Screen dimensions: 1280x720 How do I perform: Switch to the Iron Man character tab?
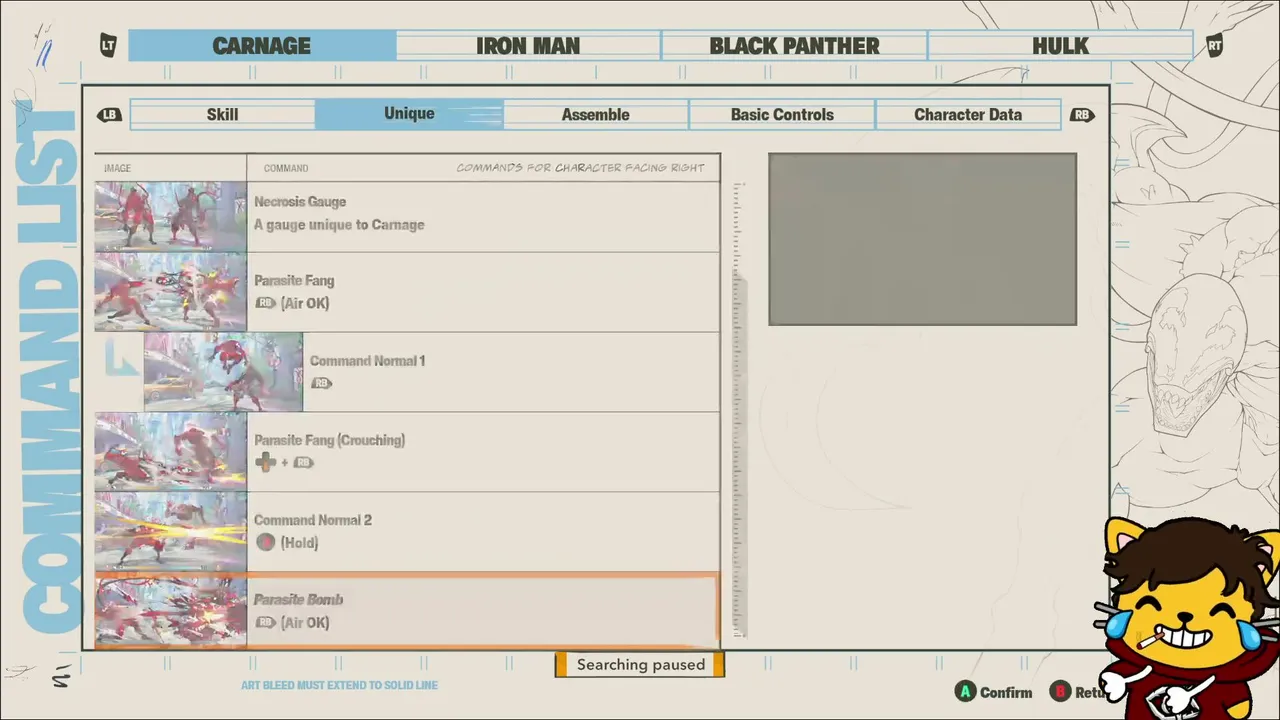528,46
